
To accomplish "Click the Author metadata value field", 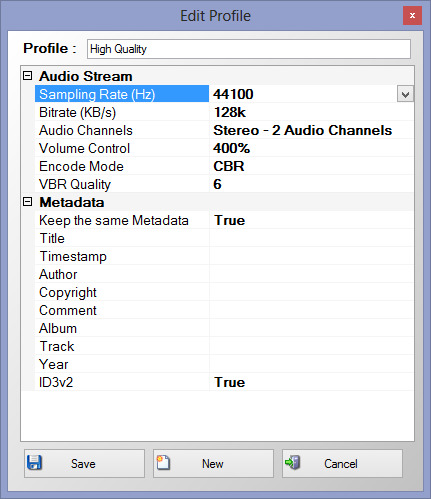I will tap(311, 274).
